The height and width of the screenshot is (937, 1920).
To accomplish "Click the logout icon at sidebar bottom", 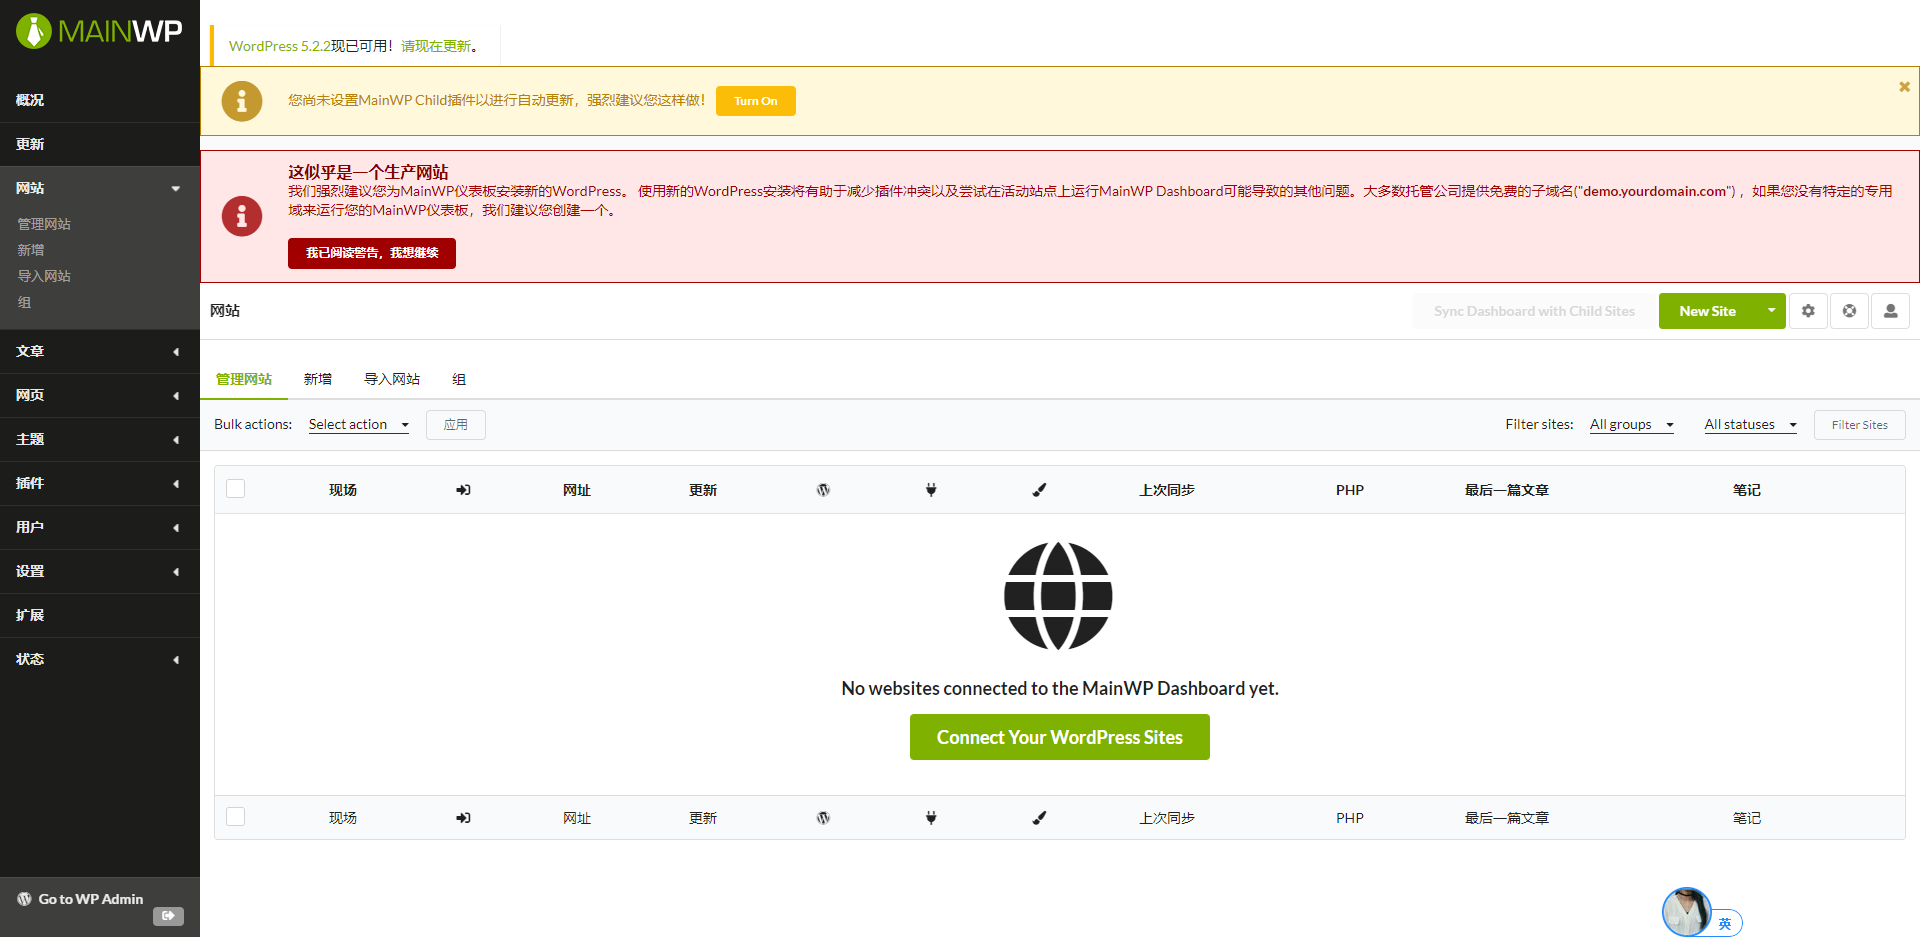I will [x=168, y=916].
